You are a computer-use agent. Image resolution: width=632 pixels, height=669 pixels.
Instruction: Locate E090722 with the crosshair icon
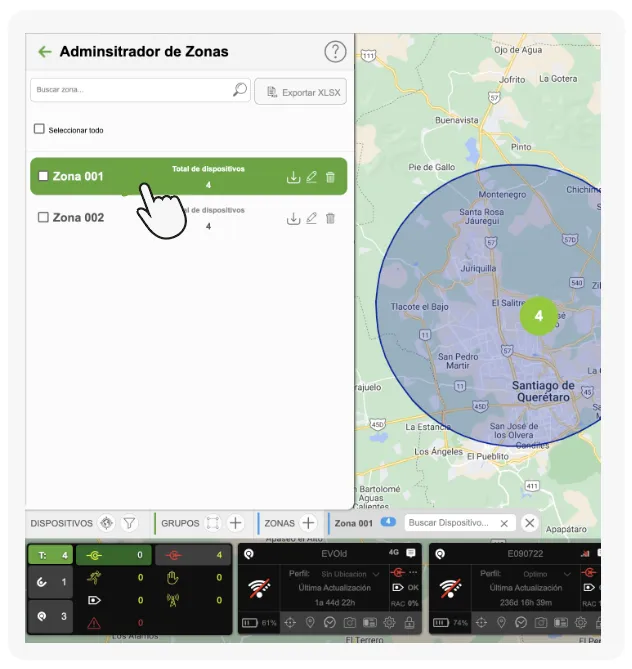481,622
